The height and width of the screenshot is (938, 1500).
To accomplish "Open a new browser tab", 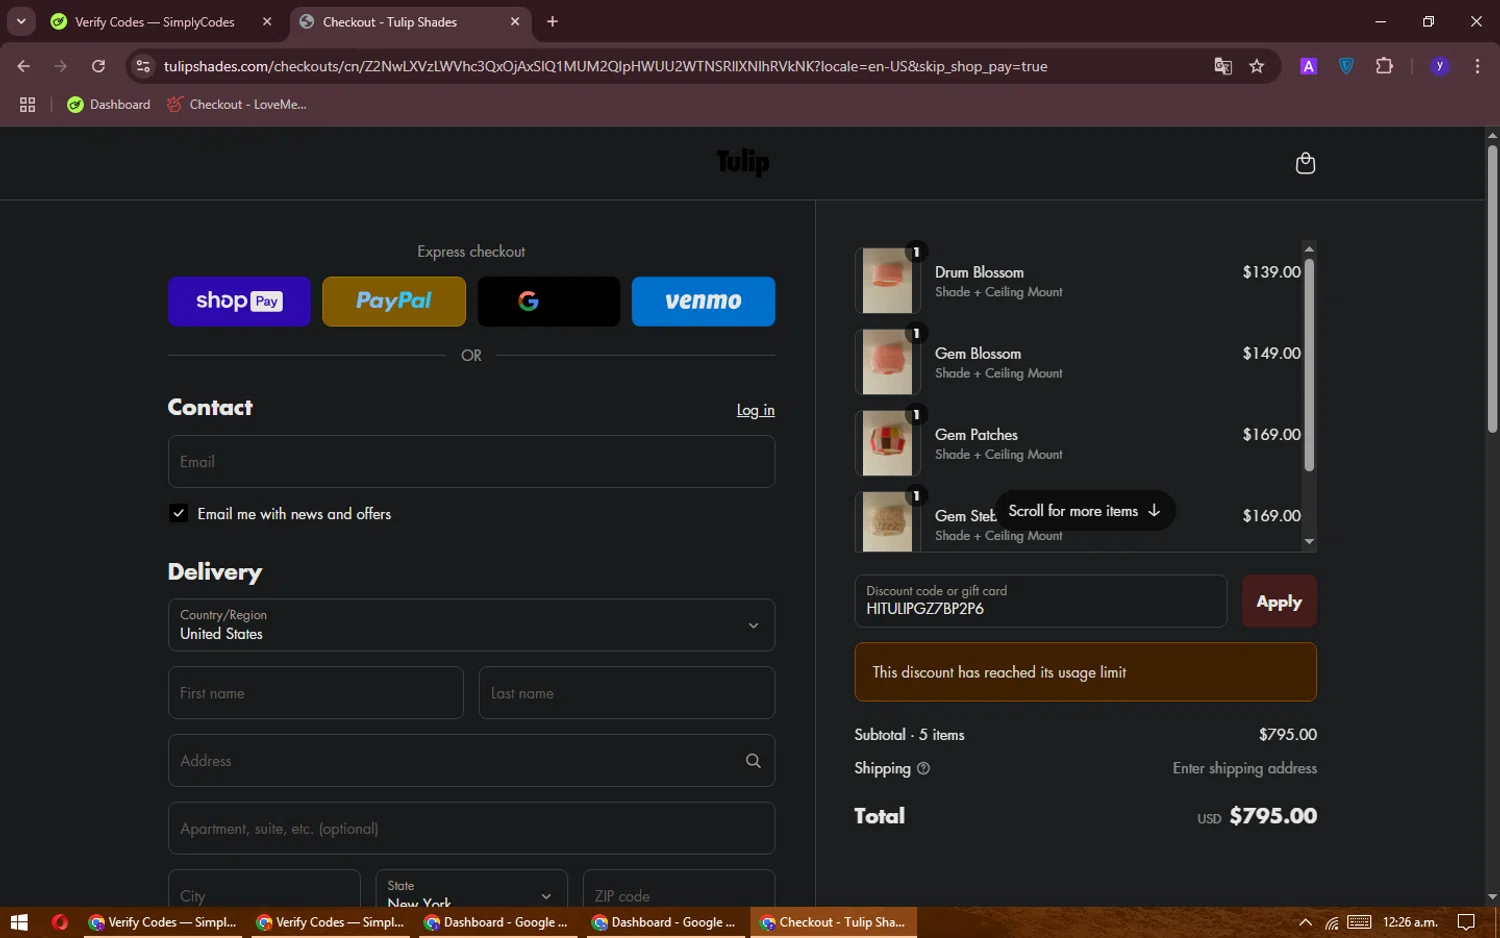I will point(552,22).
